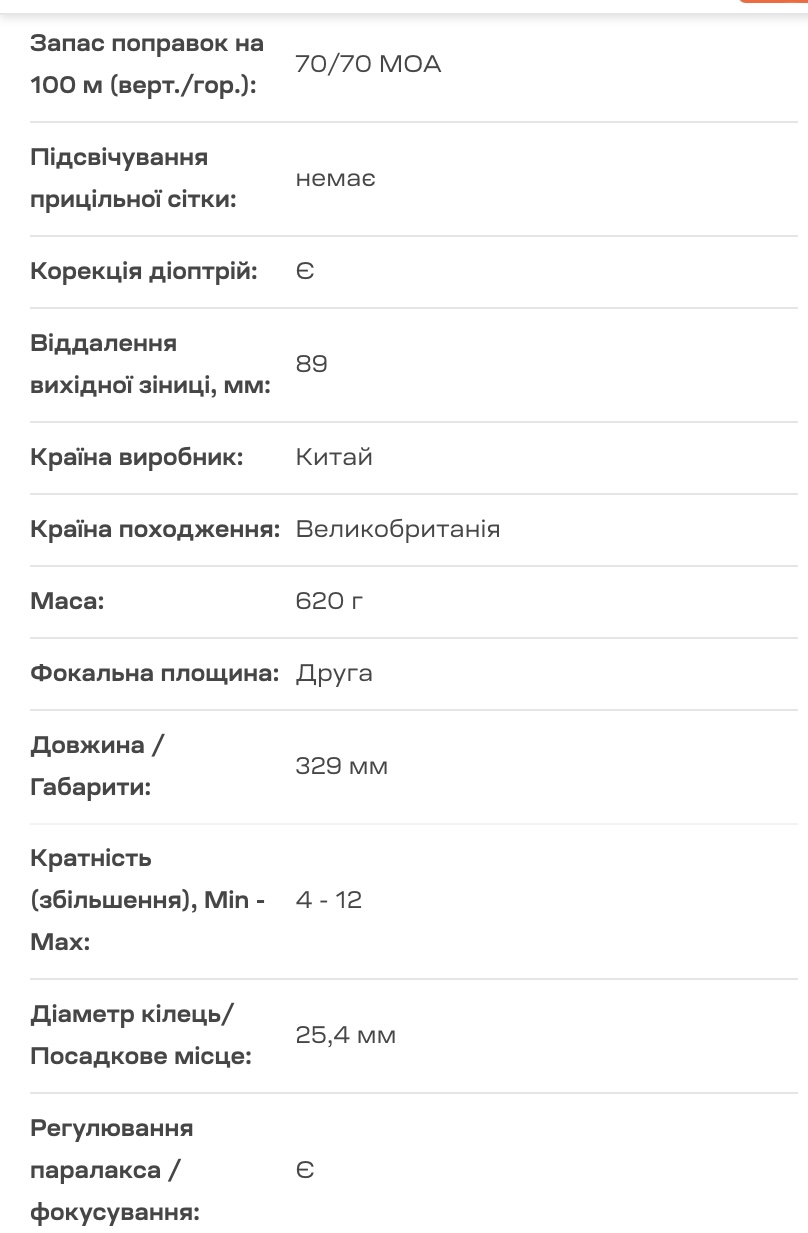Click the 'Китай' manufacturer country value

334,458
